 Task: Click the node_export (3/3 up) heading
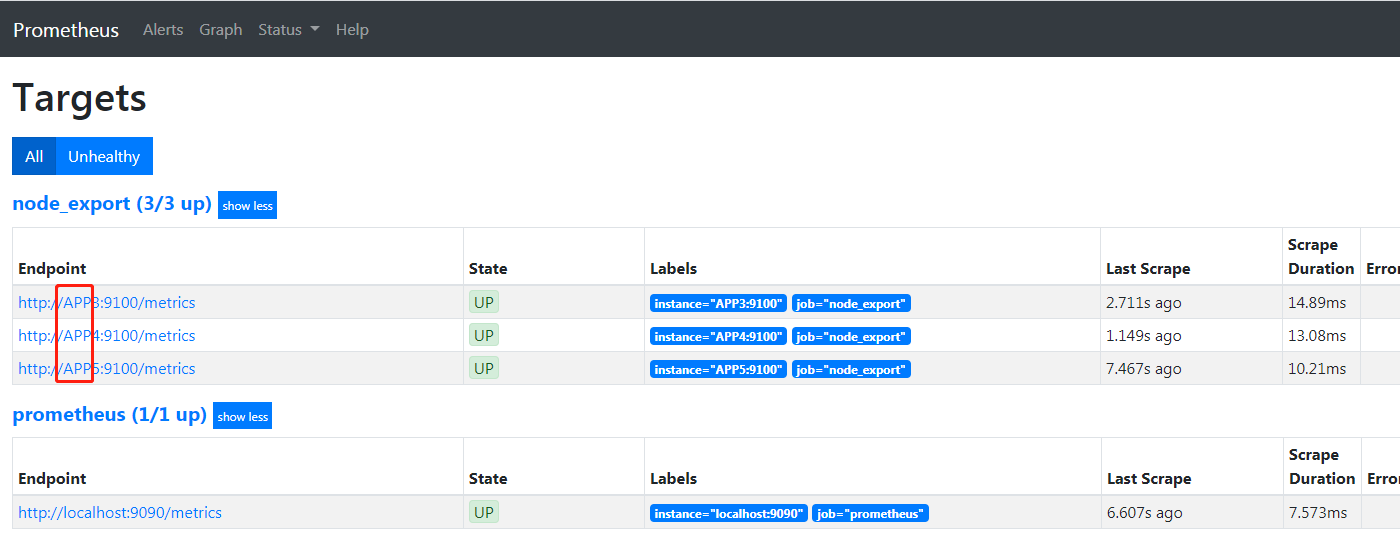(x=112, y=204)
